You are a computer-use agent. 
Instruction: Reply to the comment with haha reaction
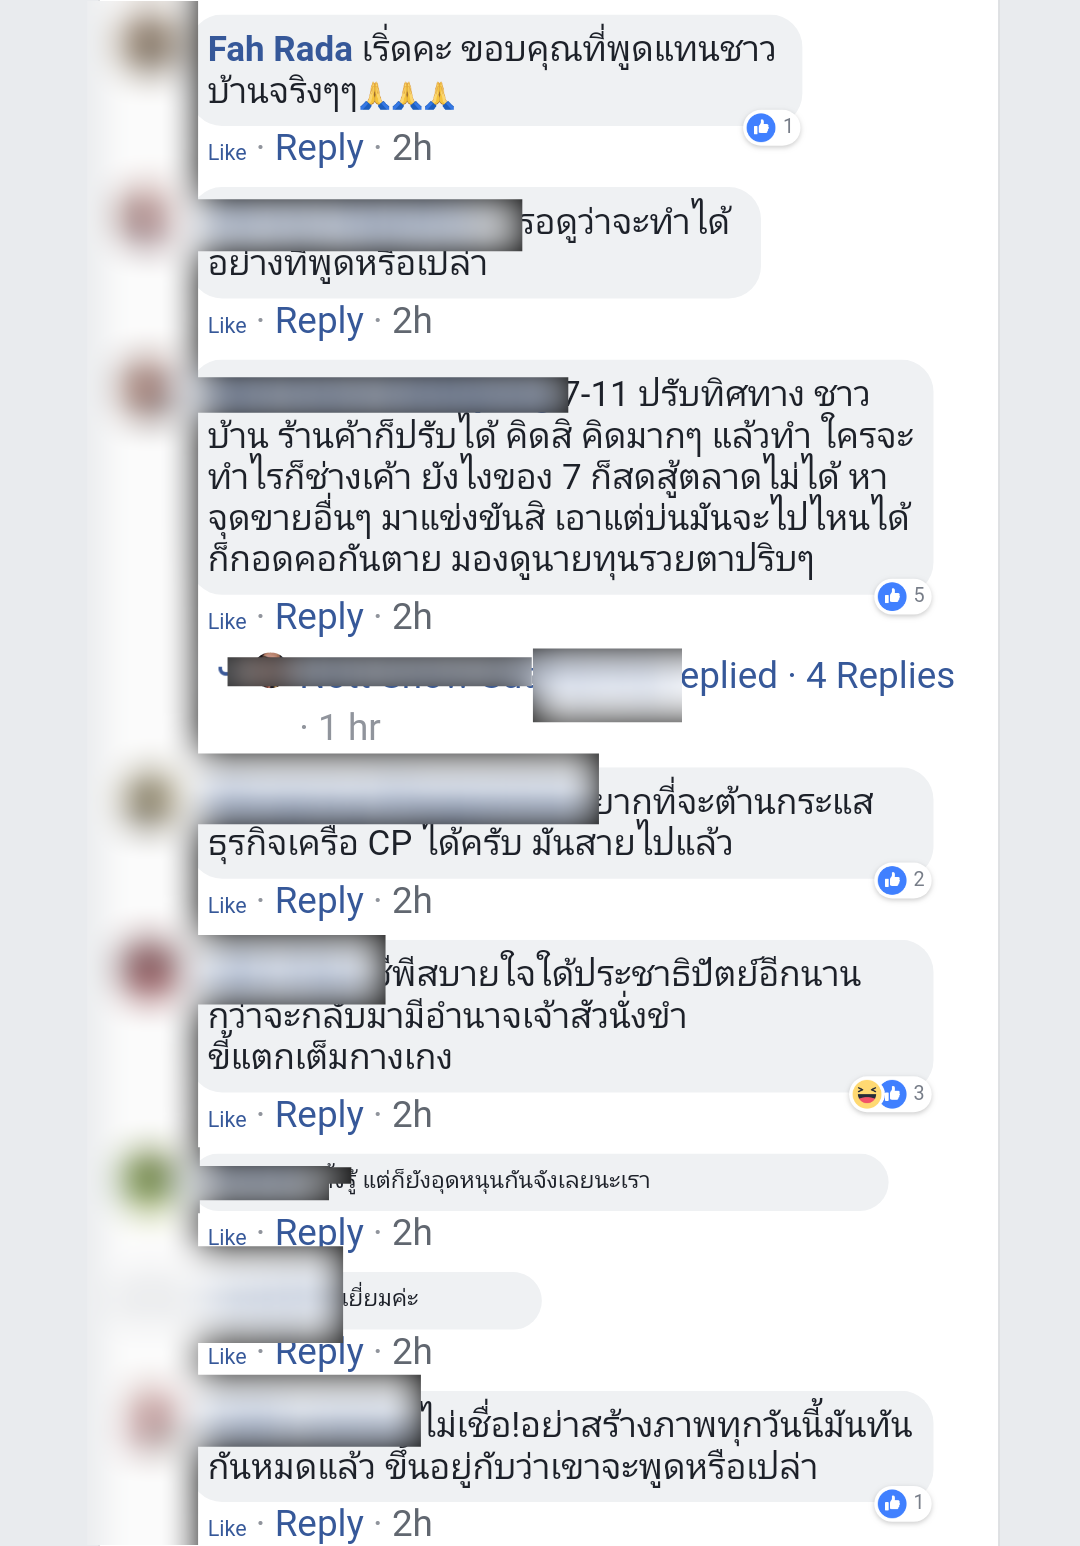(319, 1115)
